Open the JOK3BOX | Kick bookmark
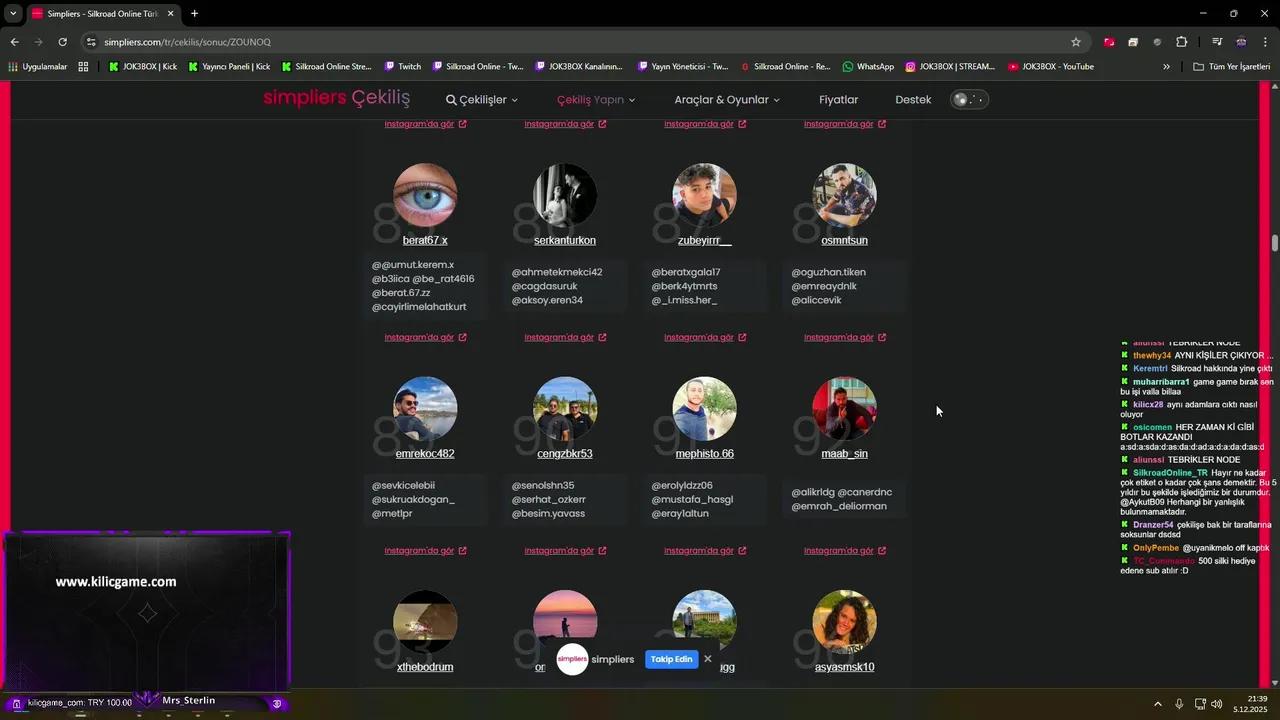This screenshot has width=1280, height=720. point(143,67)
